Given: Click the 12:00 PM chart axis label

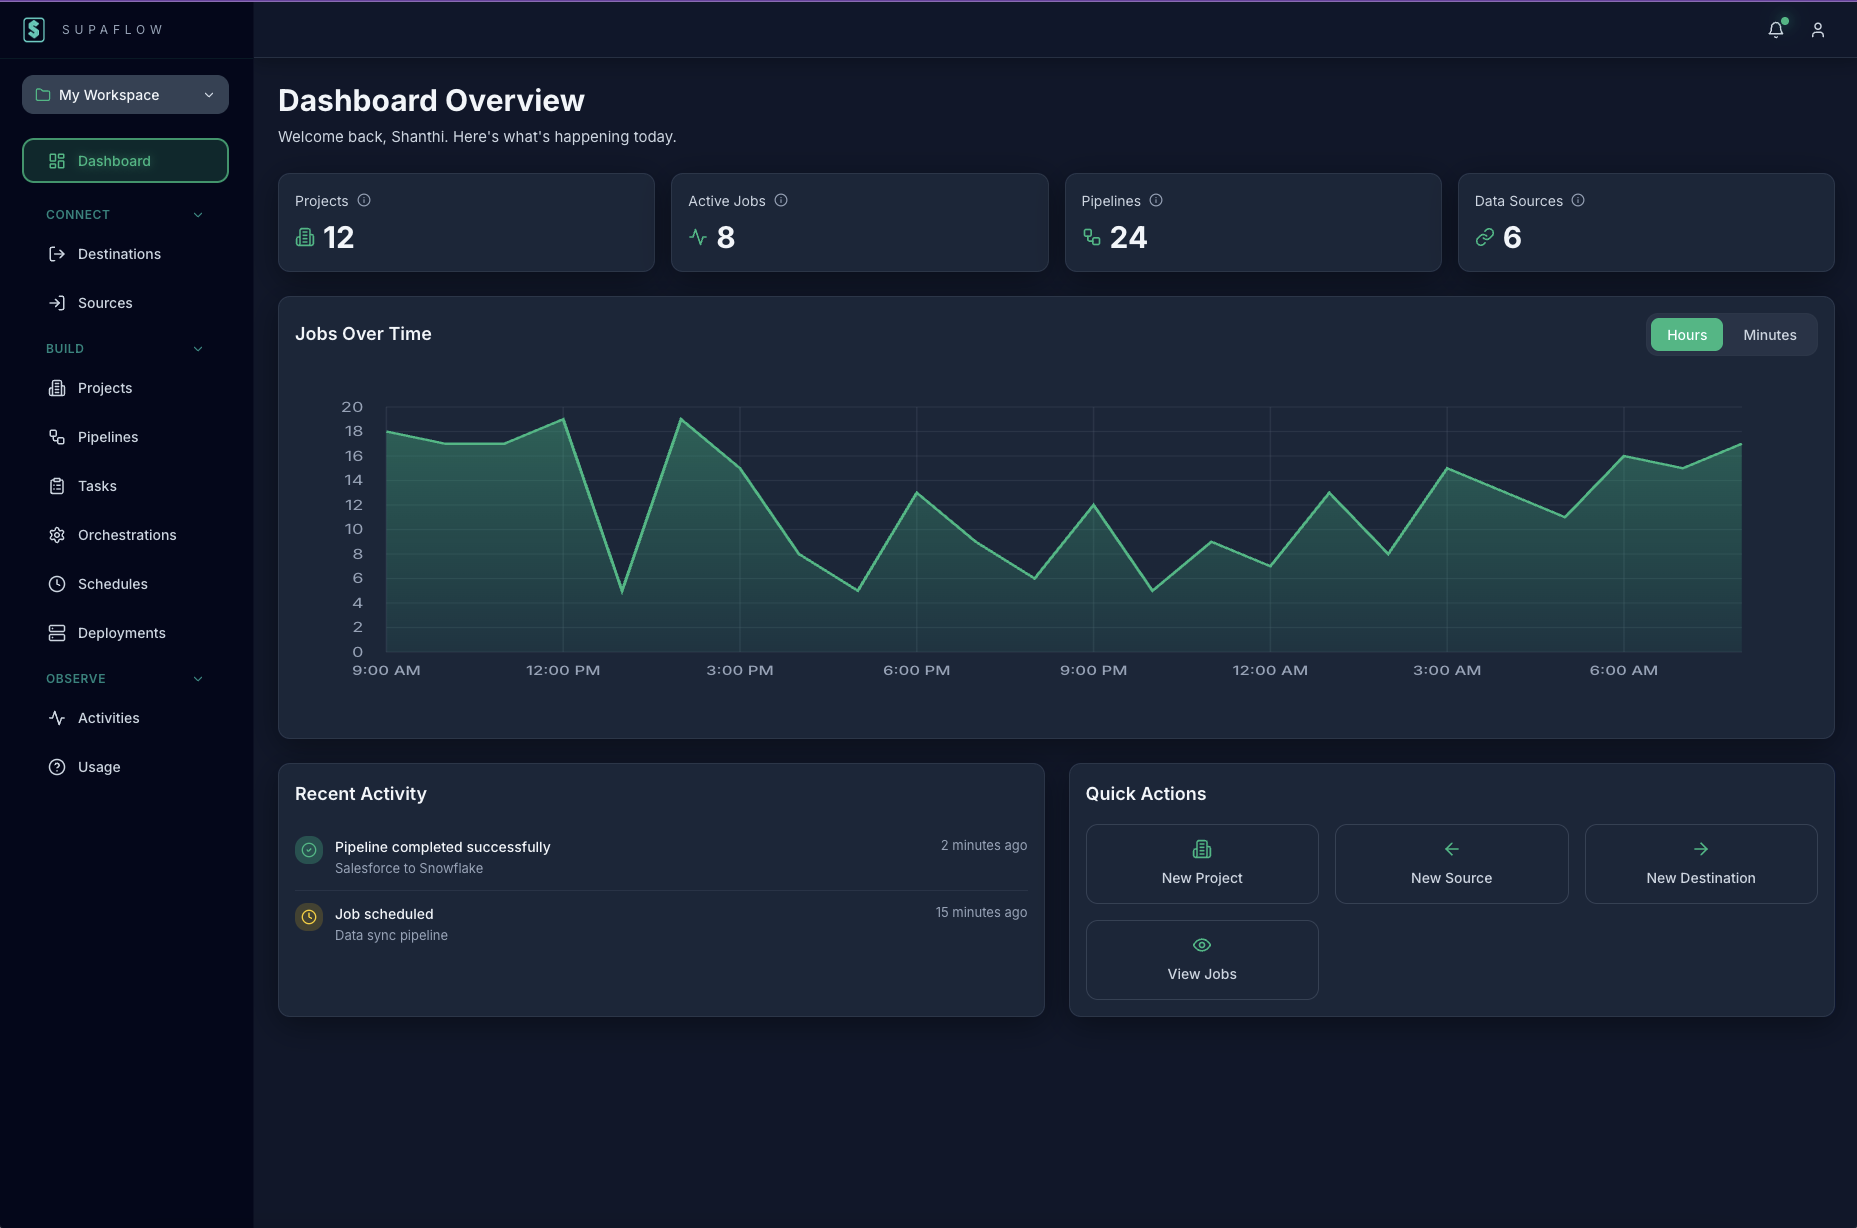Looking at the screenshot, I should tap(563, 670).
